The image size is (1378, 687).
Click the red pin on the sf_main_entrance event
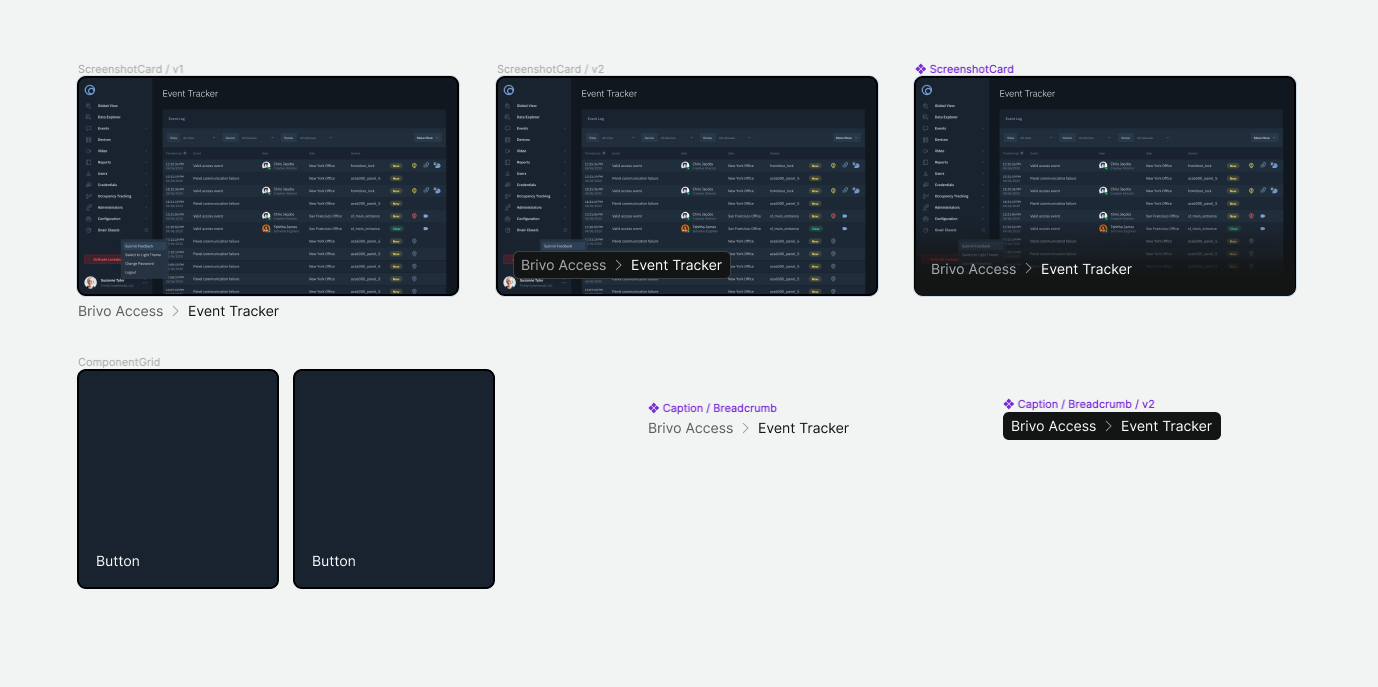(x=414, y=215)
